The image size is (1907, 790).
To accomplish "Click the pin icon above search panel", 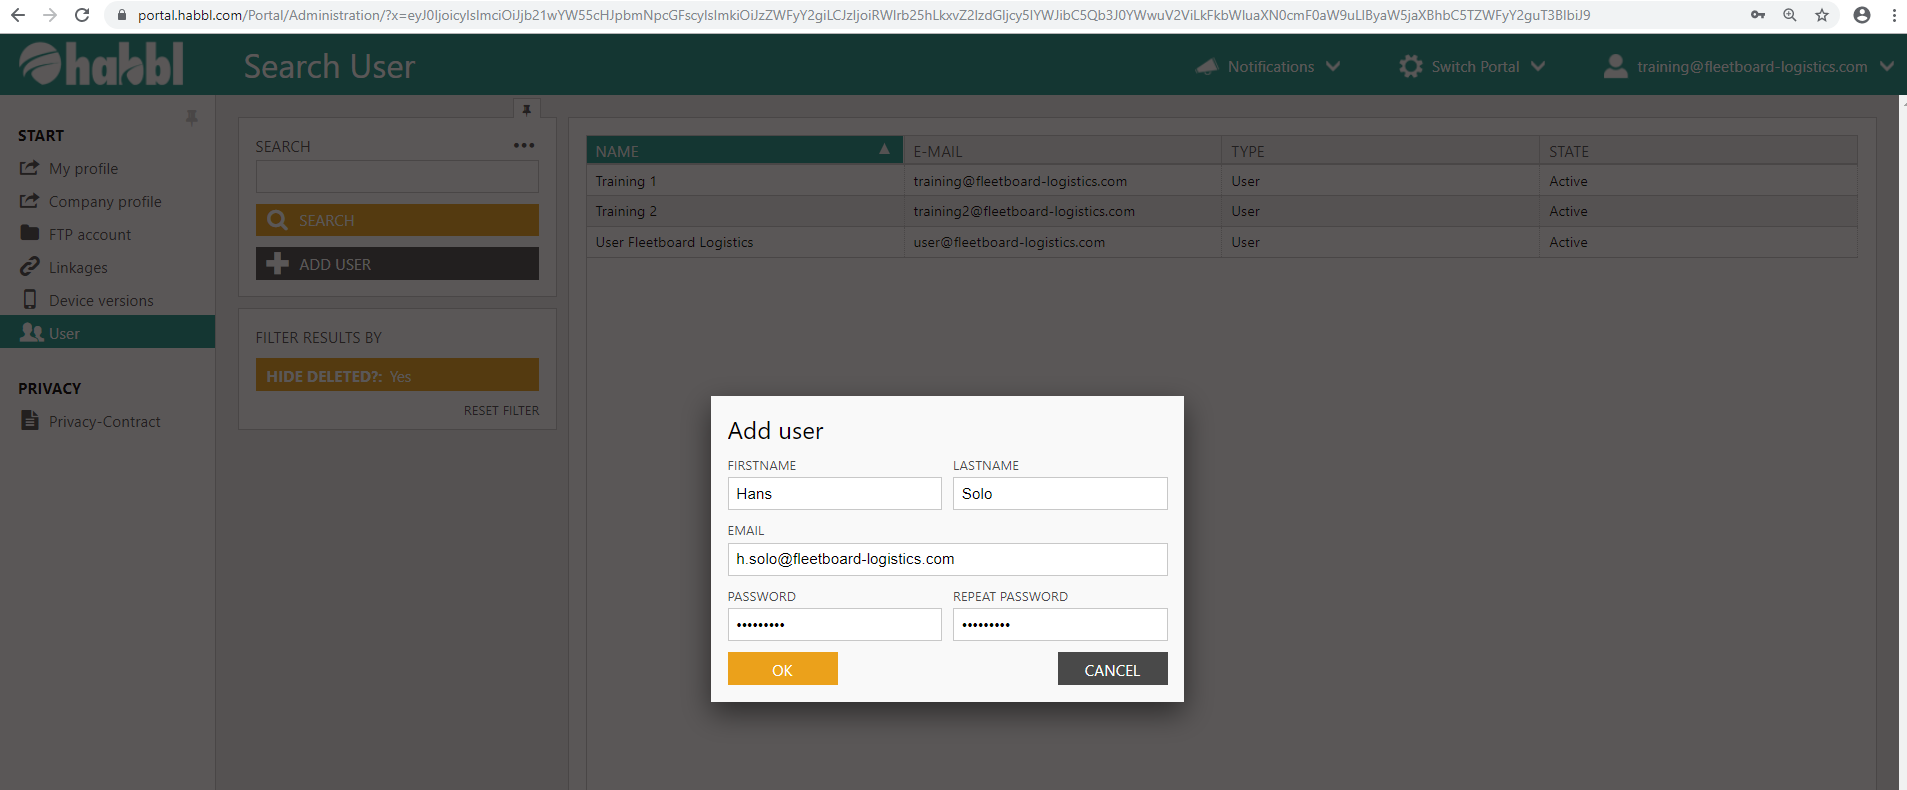I will click(x=526, y=110).
